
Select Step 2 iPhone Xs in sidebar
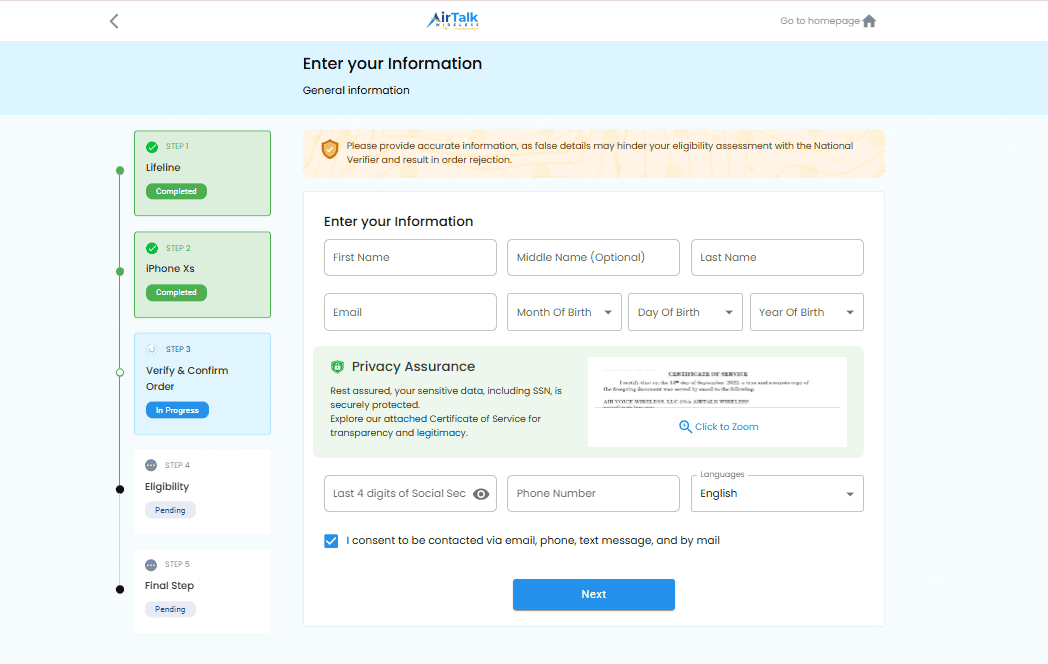click(202, 268)
